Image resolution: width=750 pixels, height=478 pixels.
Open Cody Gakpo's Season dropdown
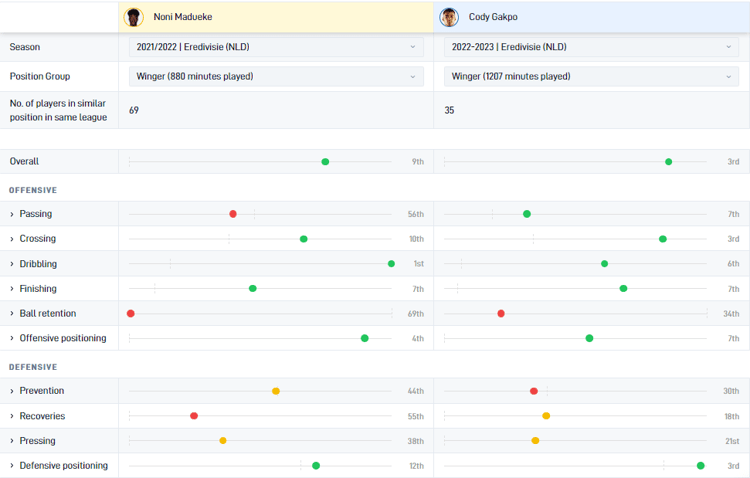coord(591,47)
